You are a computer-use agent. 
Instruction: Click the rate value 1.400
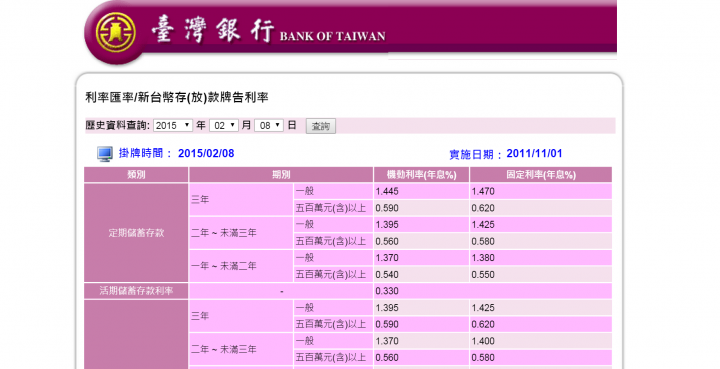(483, 341)
